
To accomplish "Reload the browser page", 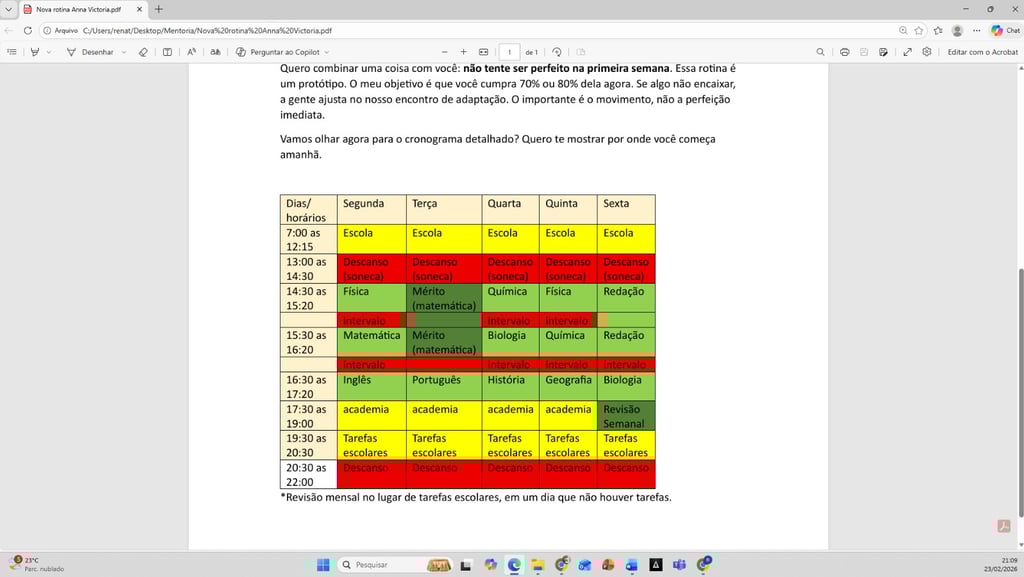I will 27,31.
